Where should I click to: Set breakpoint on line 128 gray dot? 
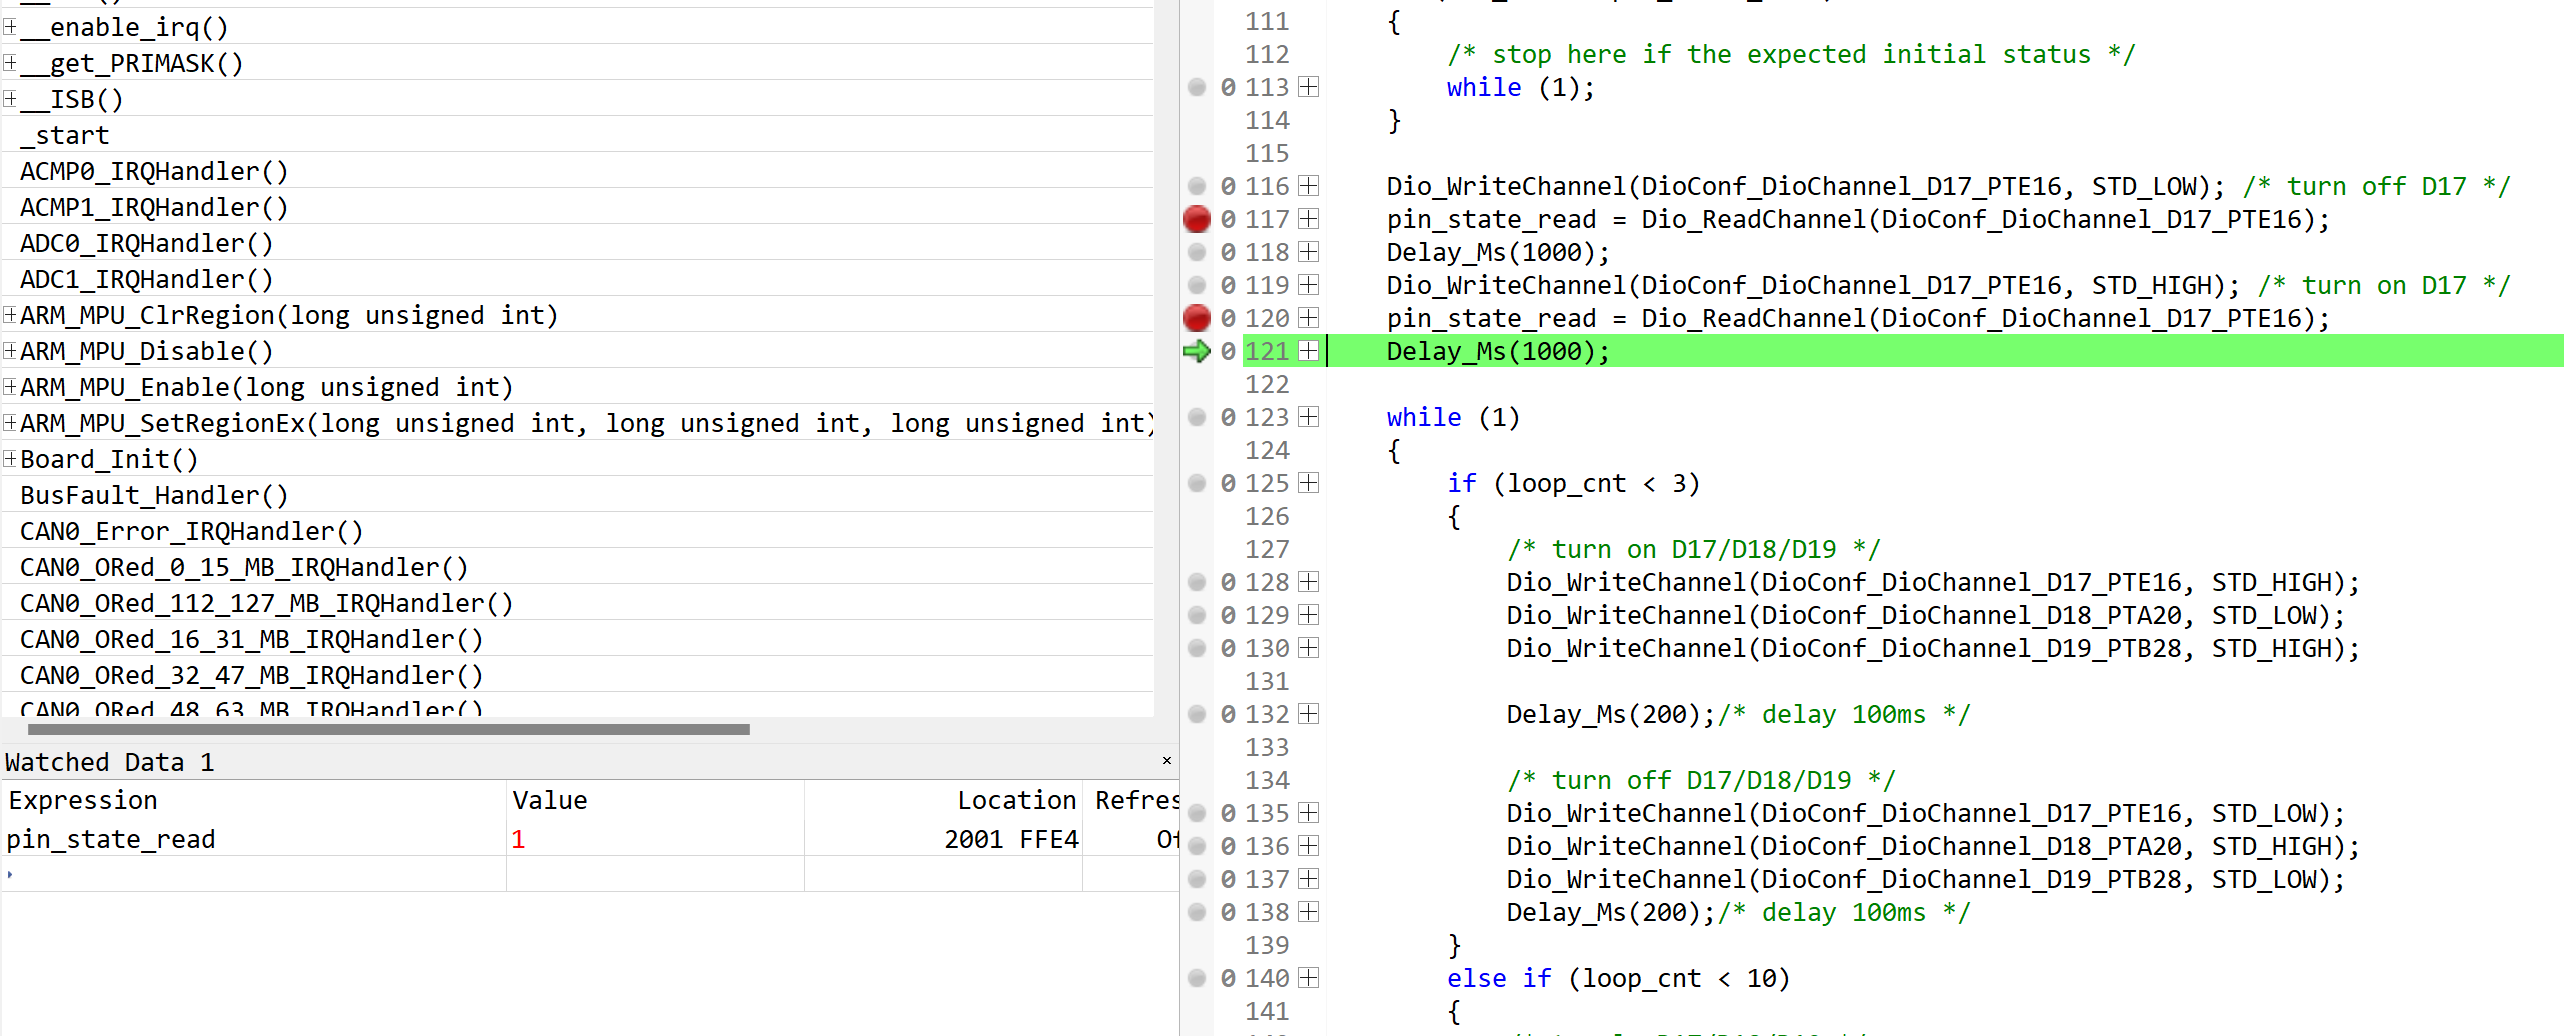tap(1196, 582)
